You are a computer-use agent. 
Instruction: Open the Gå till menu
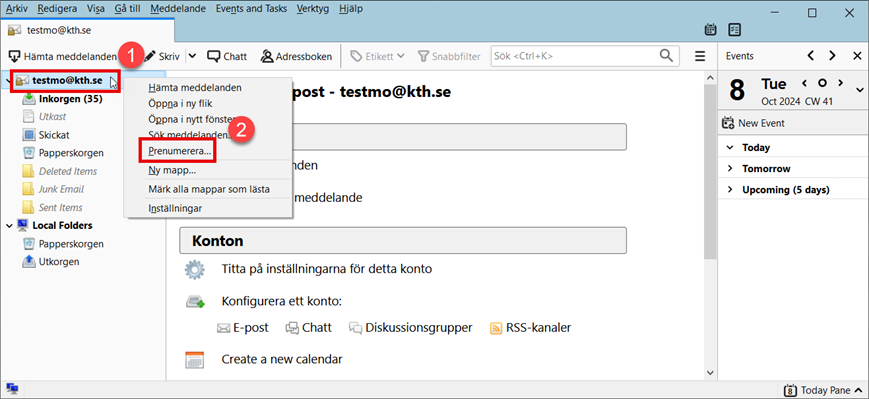(127, 9)
